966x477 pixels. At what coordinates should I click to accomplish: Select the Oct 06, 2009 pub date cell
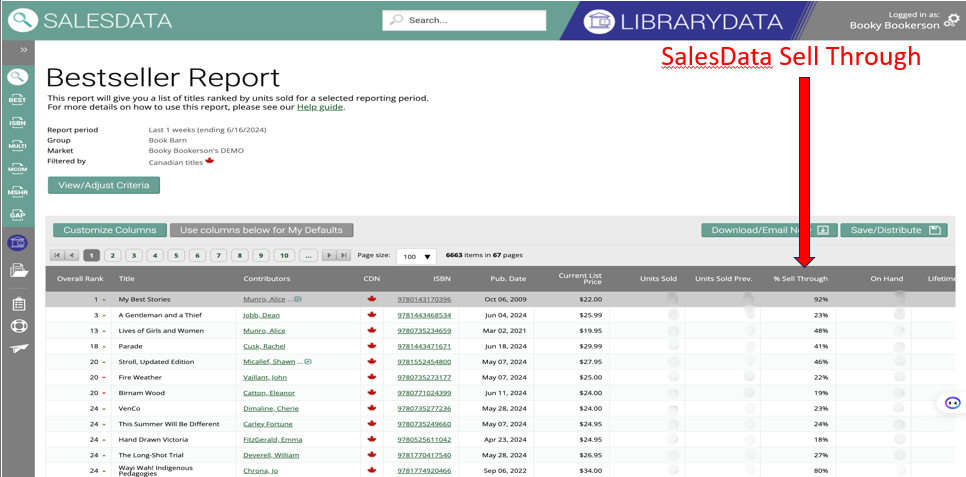click(506, 300)
